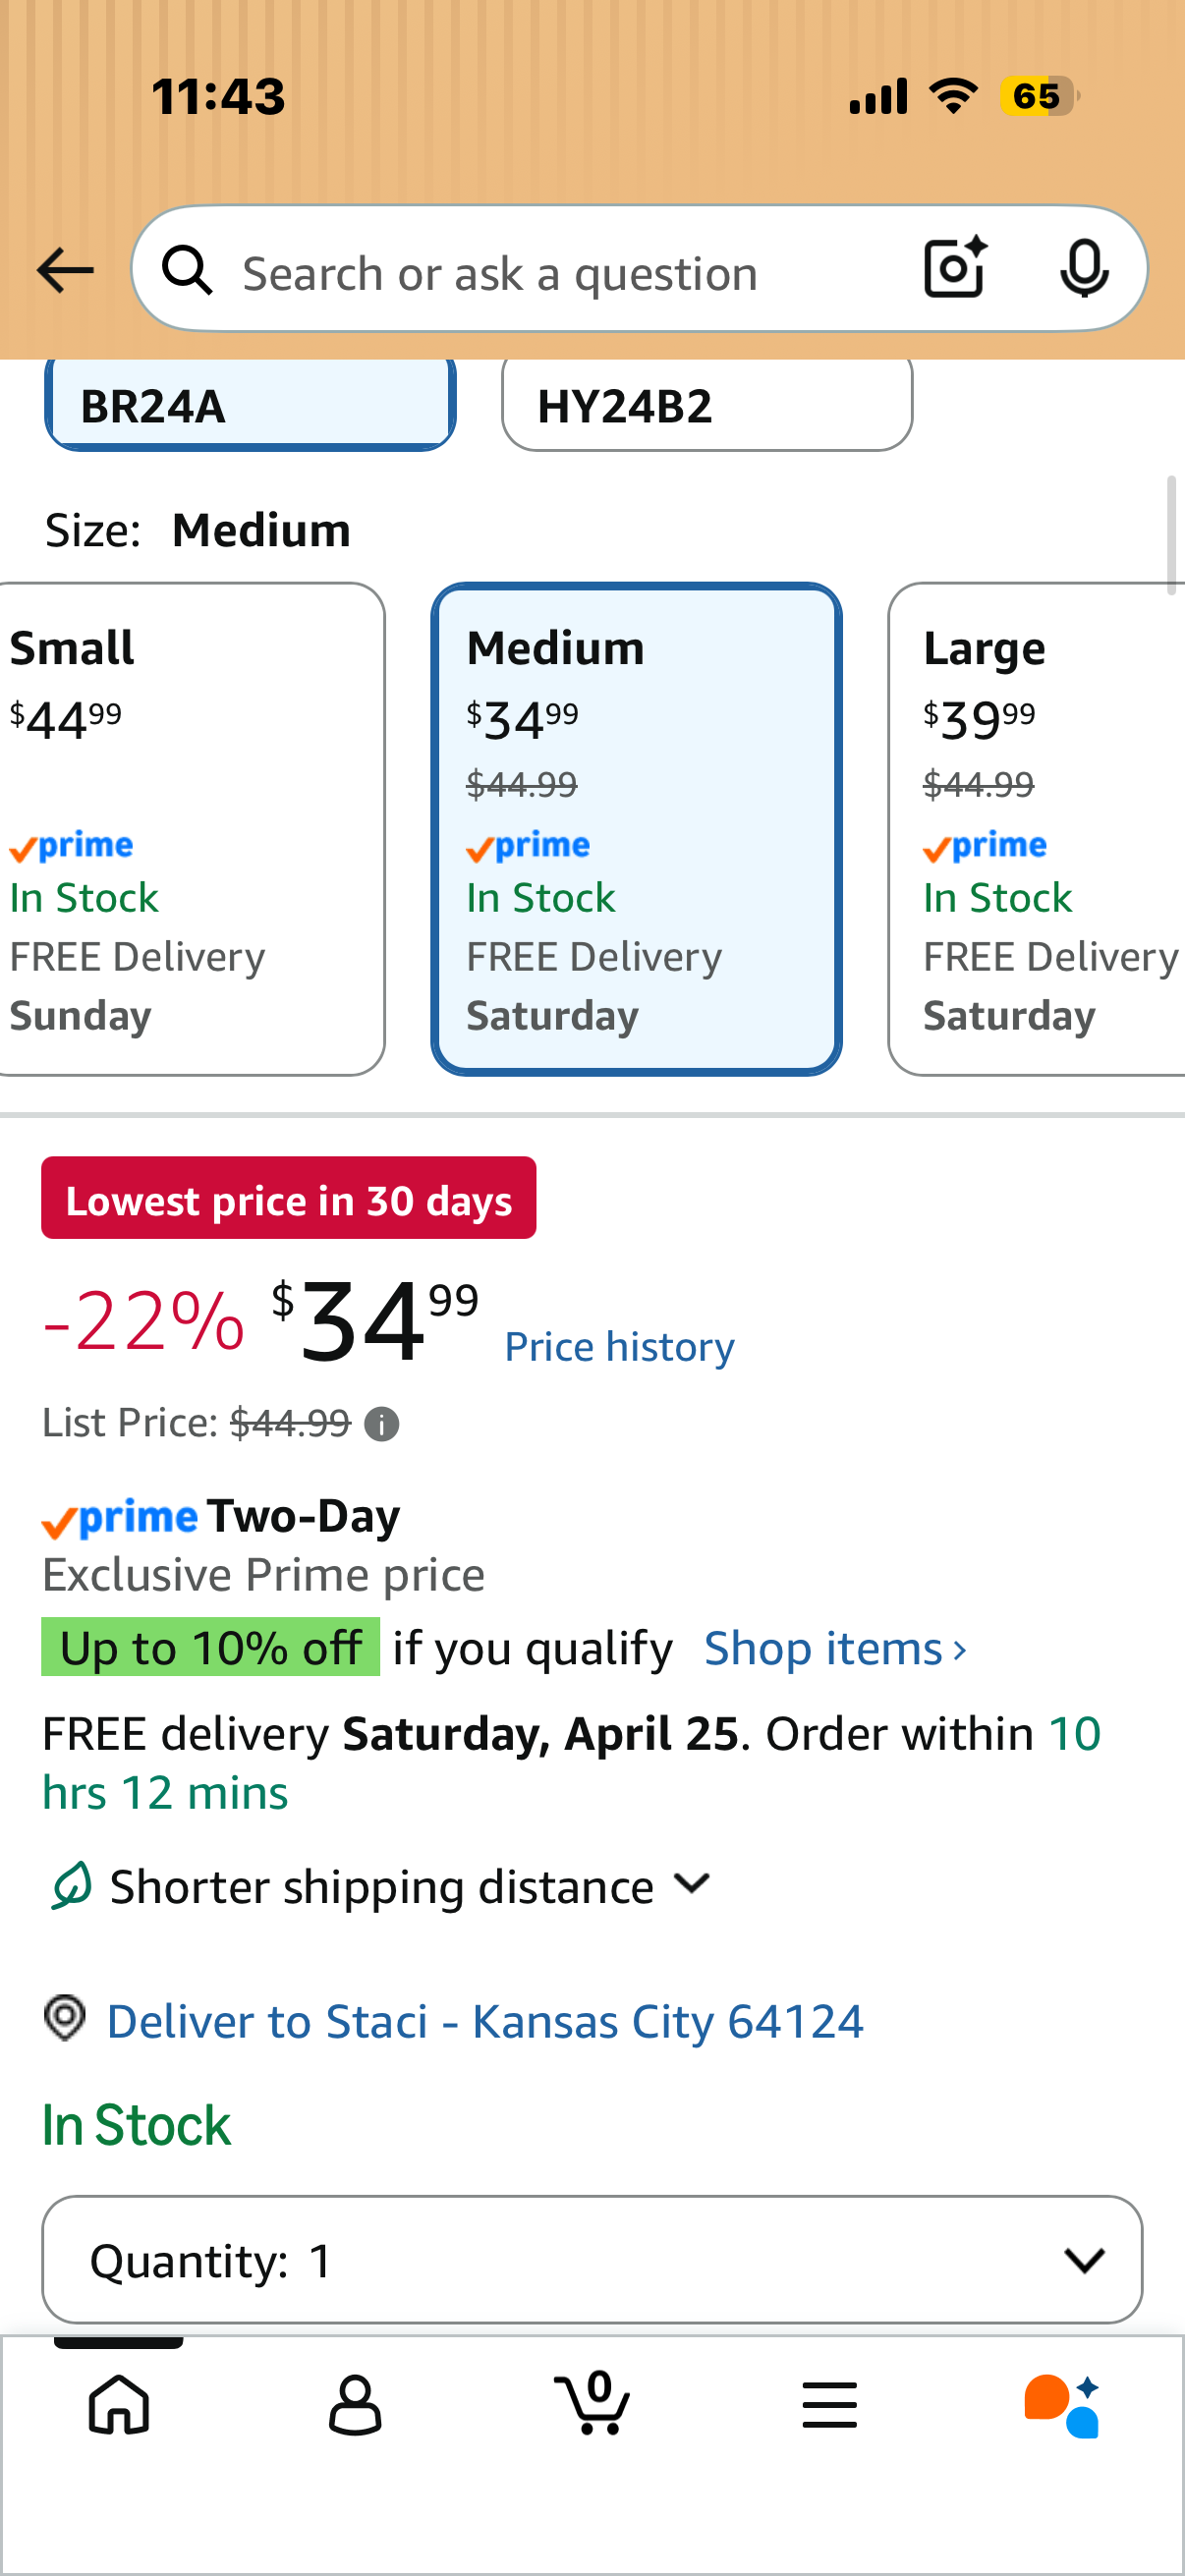Expand Shorter shipping distance details
The height and width of the screenshot is (2576, 1185).
coord(380,1887)
